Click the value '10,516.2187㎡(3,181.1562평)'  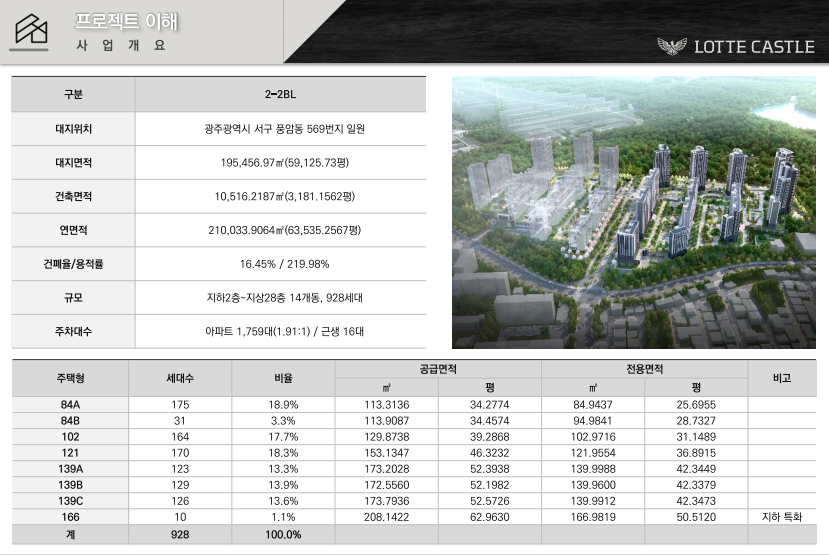tap(284, 196)
